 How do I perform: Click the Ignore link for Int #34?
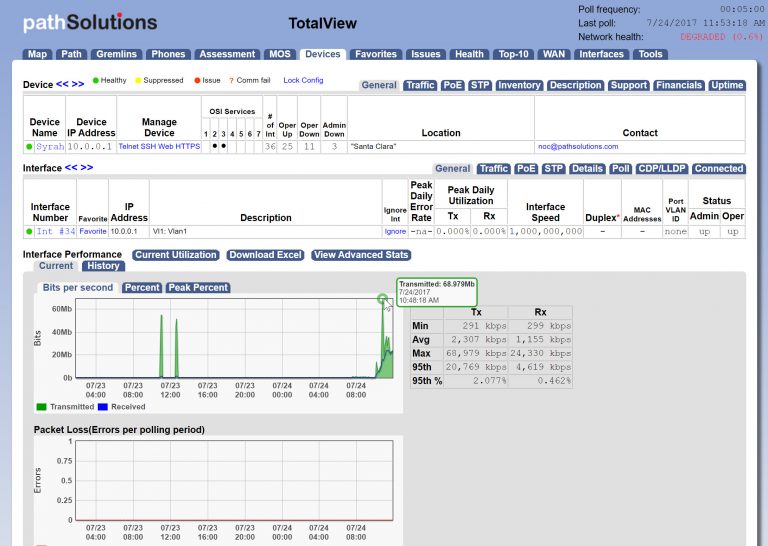click(x=395, y=231)
